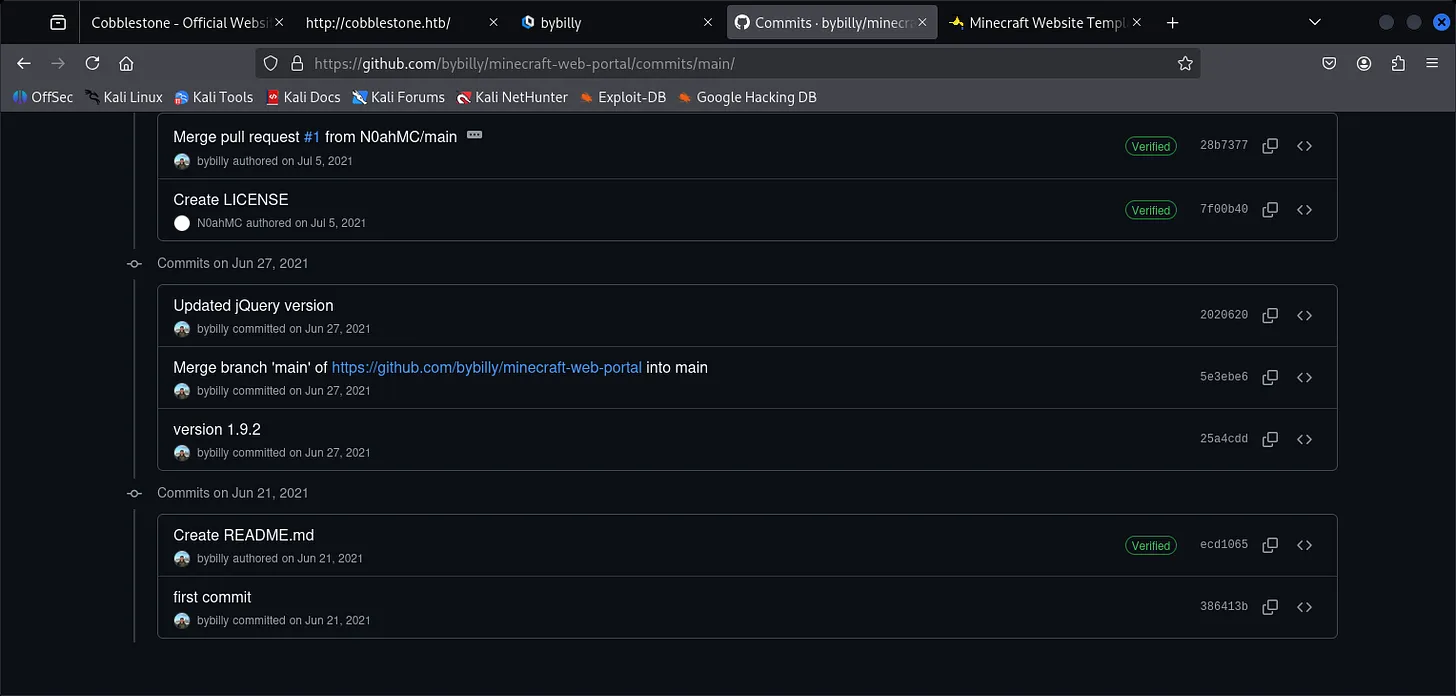The image size is (1456, 696).
Task: Open the OffSec bookmark
Action: pos(42,97)
